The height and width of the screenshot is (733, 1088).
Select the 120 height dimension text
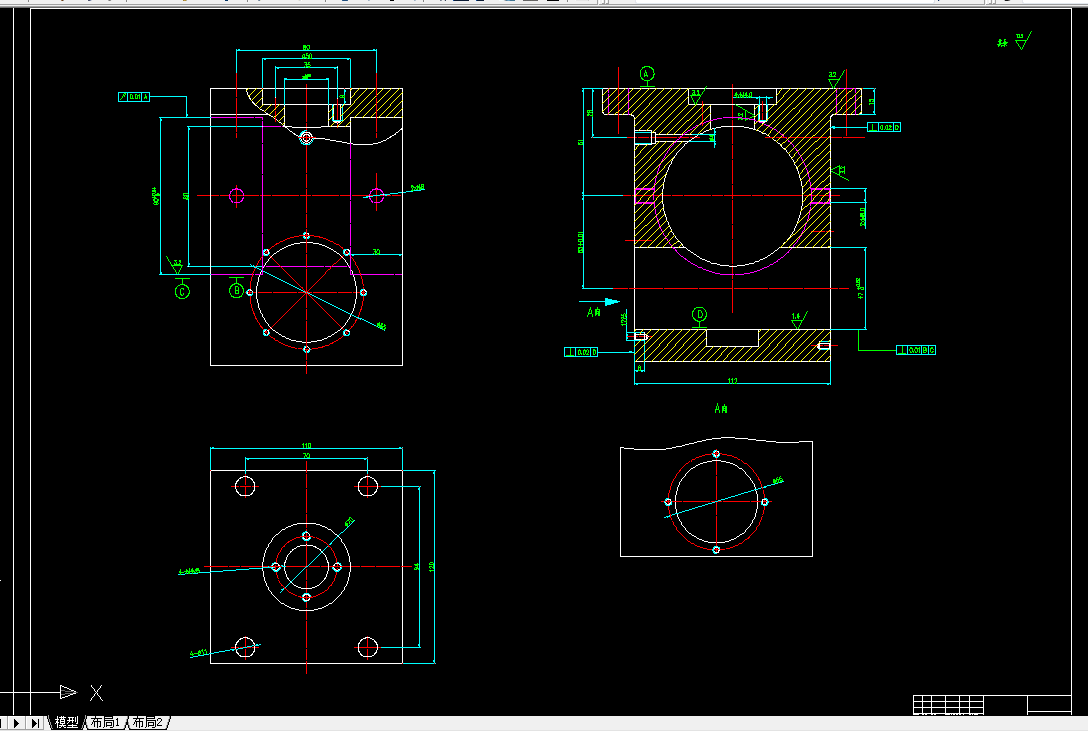tap(431, 566)
